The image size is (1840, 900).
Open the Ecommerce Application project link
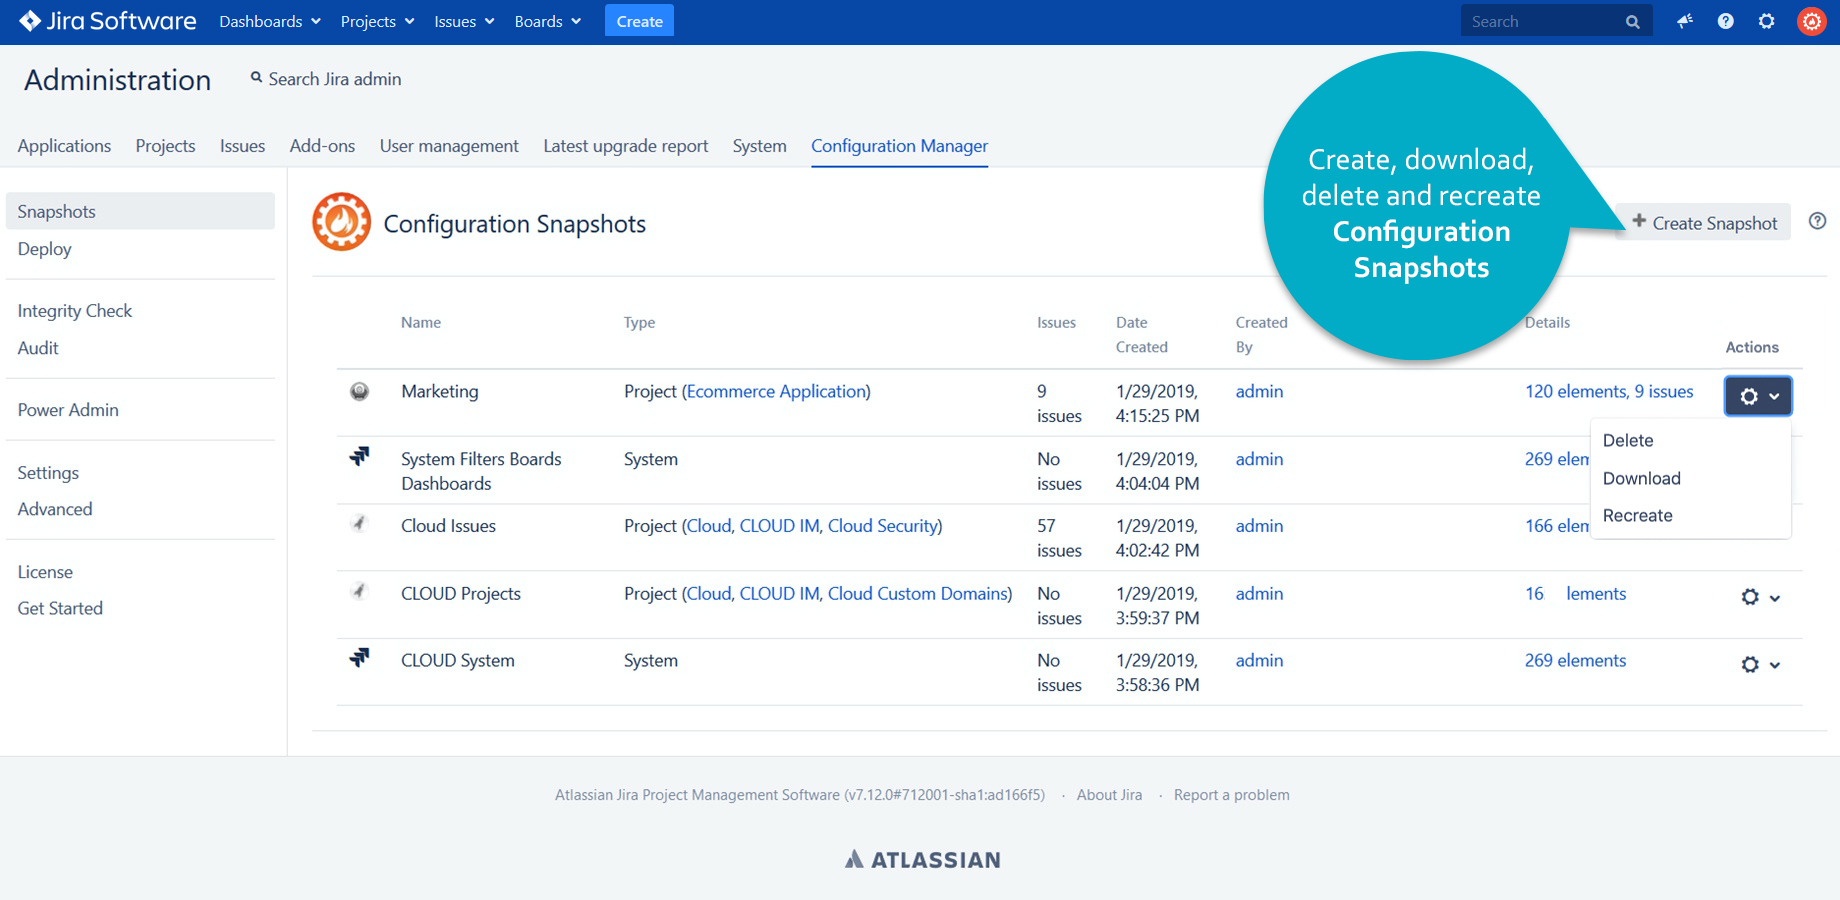pos(777,391)
